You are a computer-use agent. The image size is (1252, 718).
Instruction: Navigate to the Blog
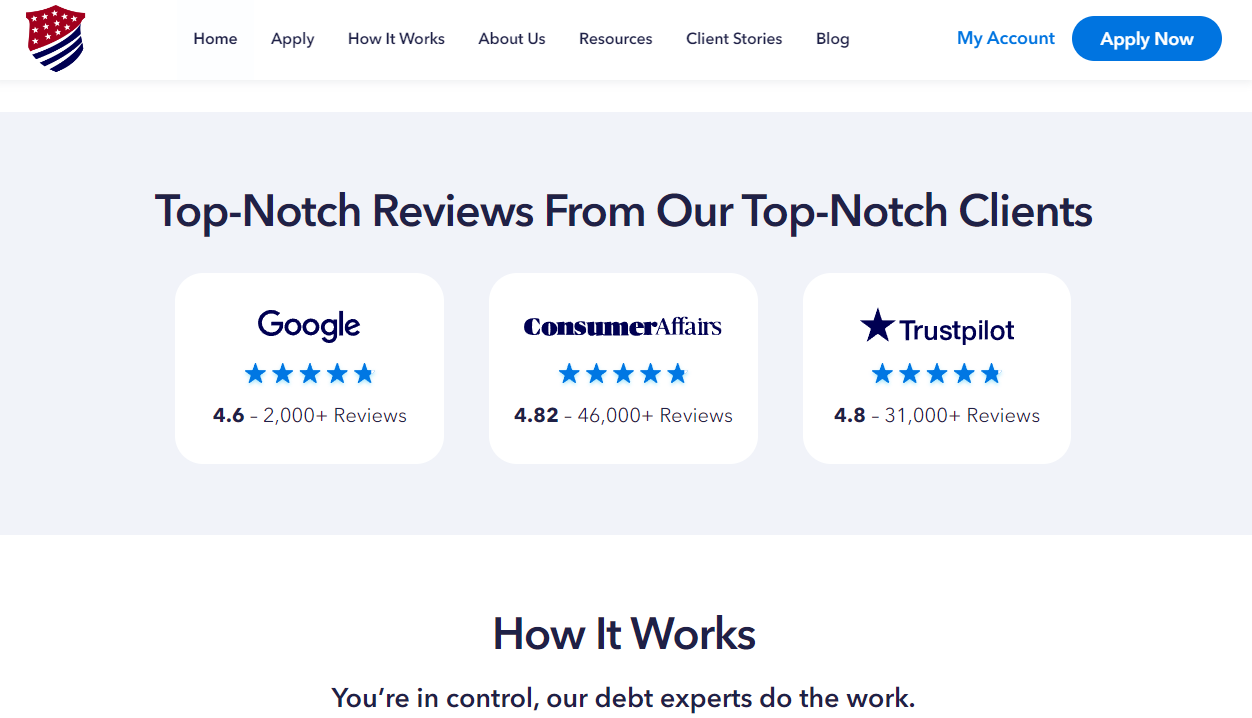pos(832,39)
